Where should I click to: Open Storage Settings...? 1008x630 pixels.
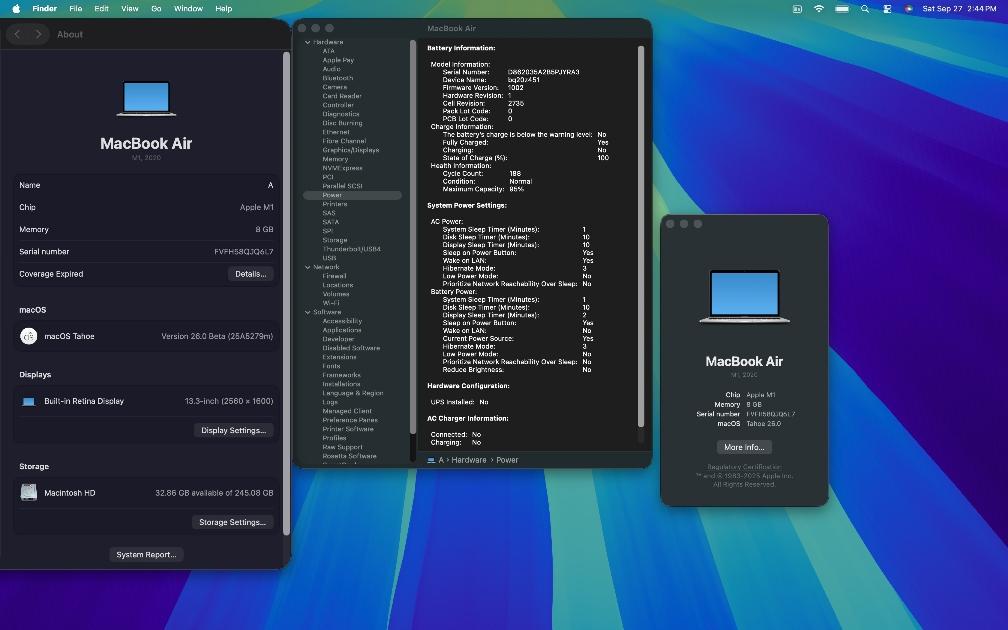click(x=232, y=522)
